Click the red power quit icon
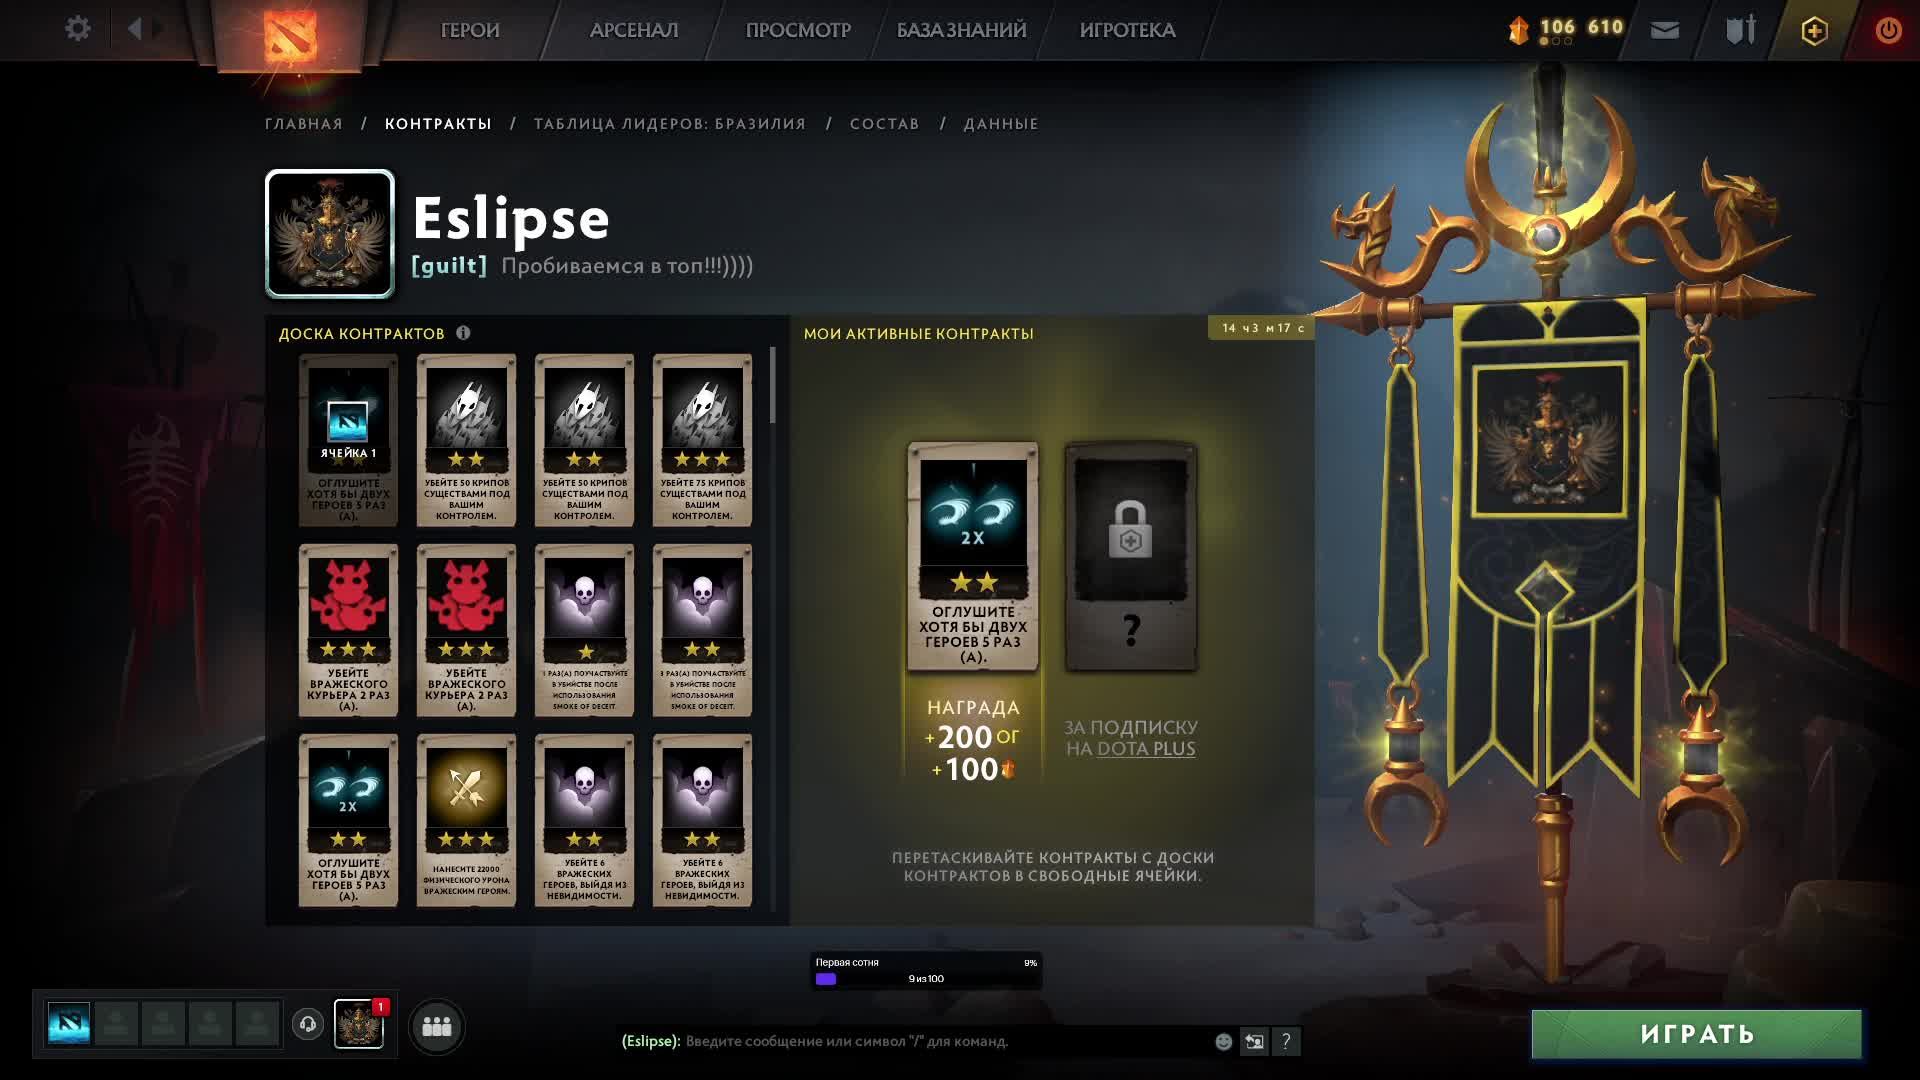Image resolution: width=1920 pixels, height=1080 pixels. [x=1888, y=30]
